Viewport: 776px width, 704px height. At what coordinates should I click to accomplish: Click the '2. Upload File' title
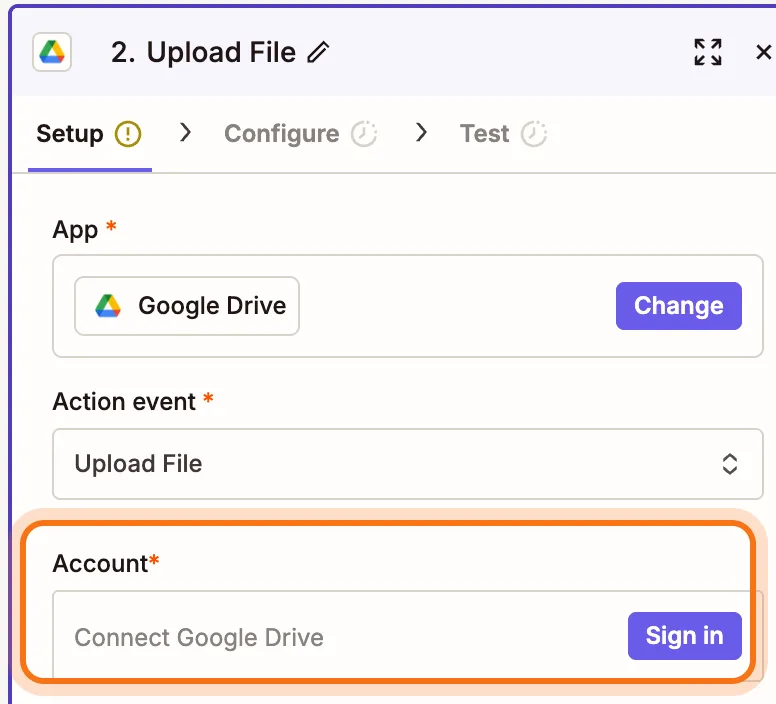203,52
